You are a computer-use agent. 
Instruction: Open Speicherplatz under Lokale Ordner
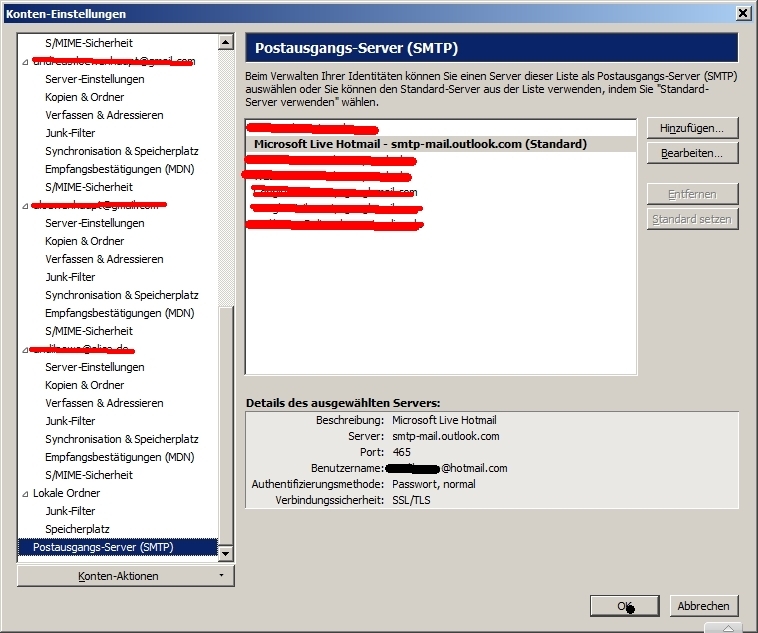(x=77, y=529)
